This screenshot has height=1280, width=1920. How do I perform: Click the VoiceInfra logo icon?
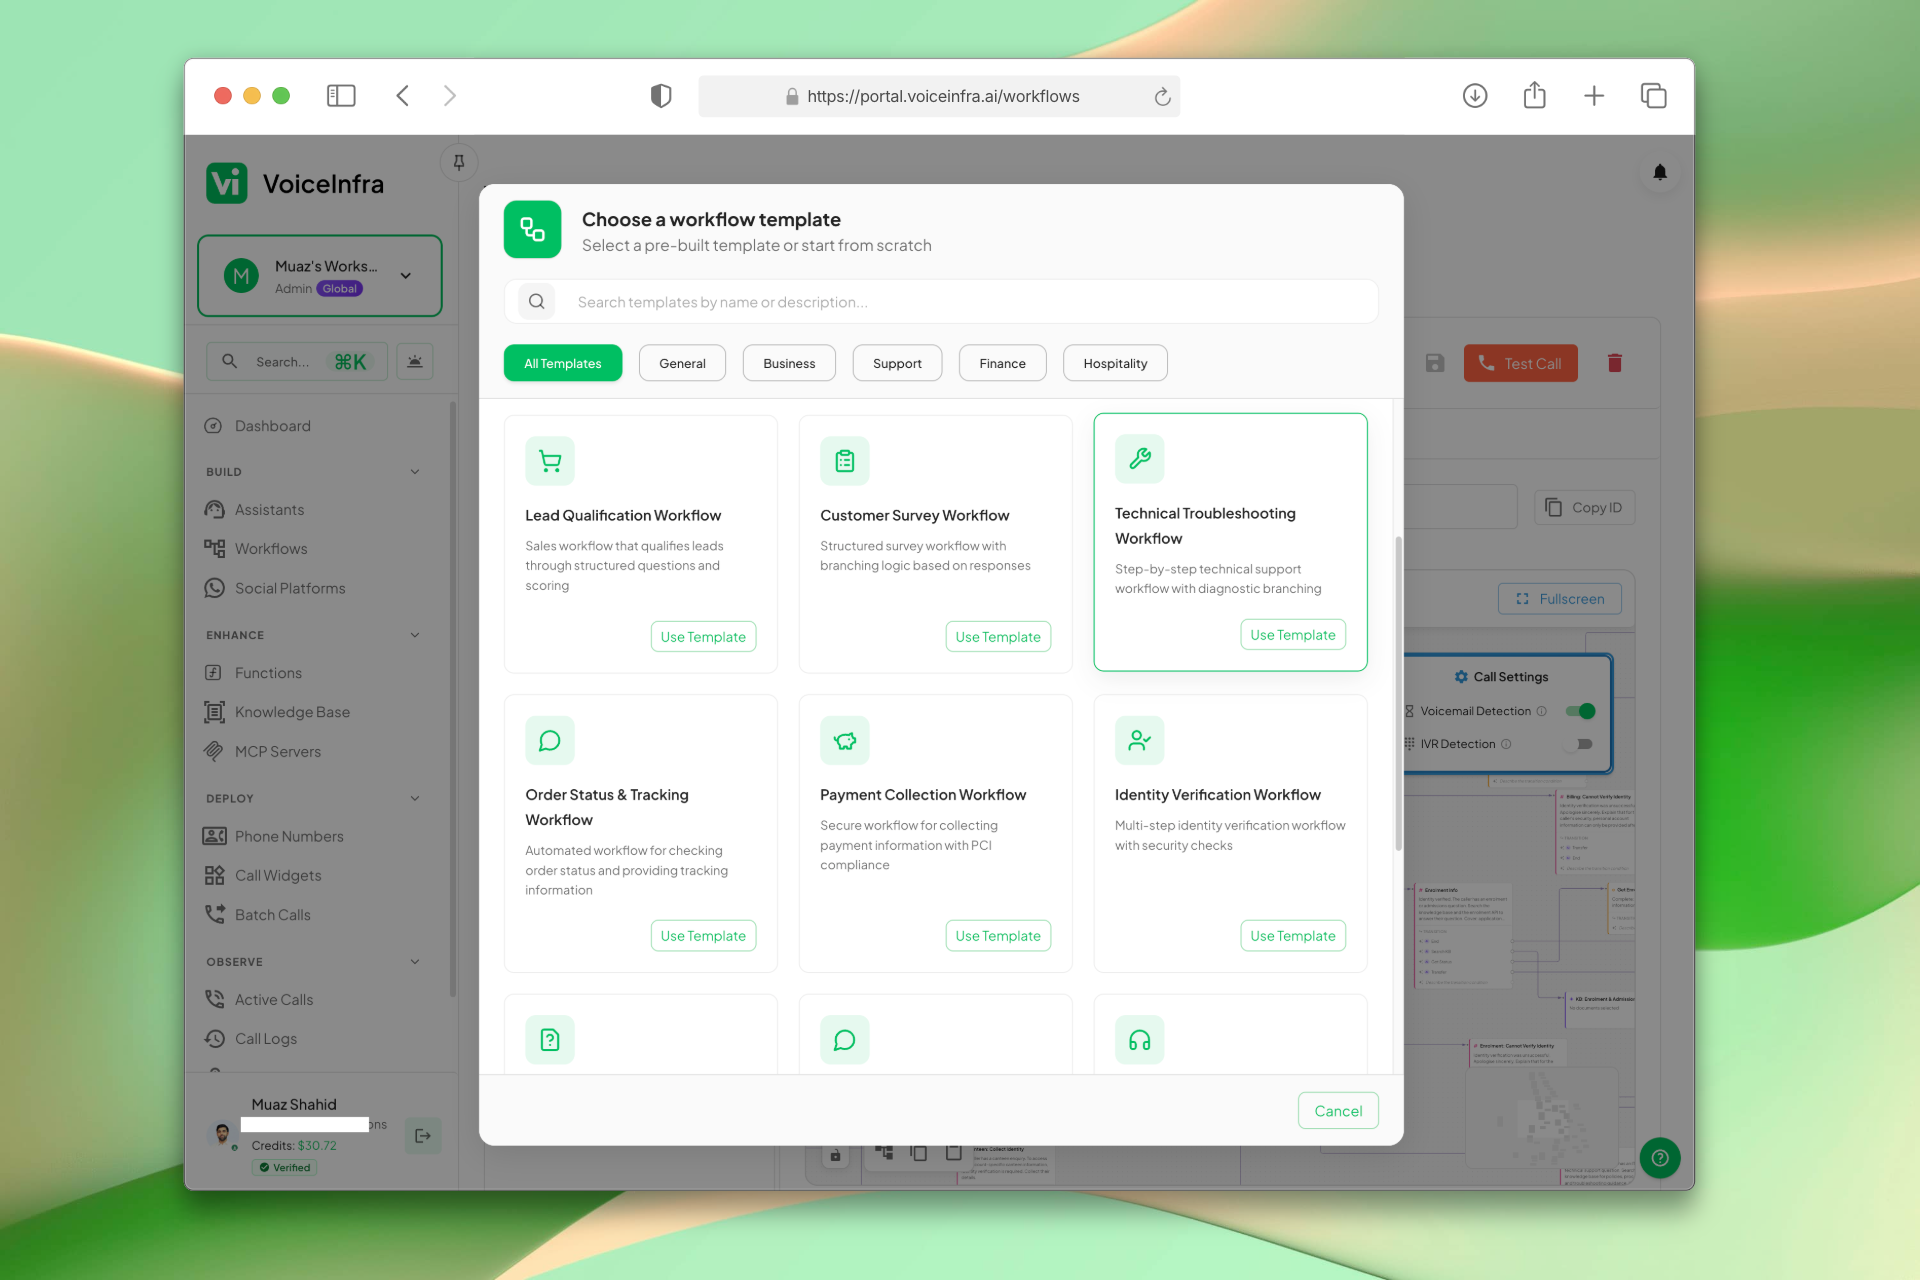tap(227, 183)
